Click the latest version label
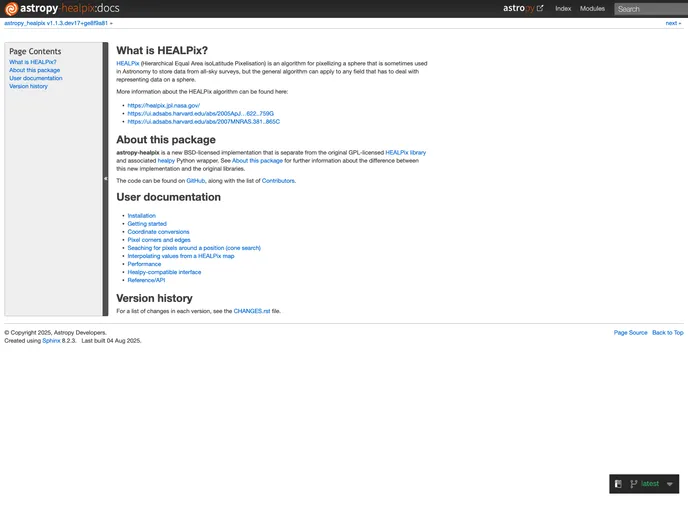The image size is (688, 512). [650, 484]
